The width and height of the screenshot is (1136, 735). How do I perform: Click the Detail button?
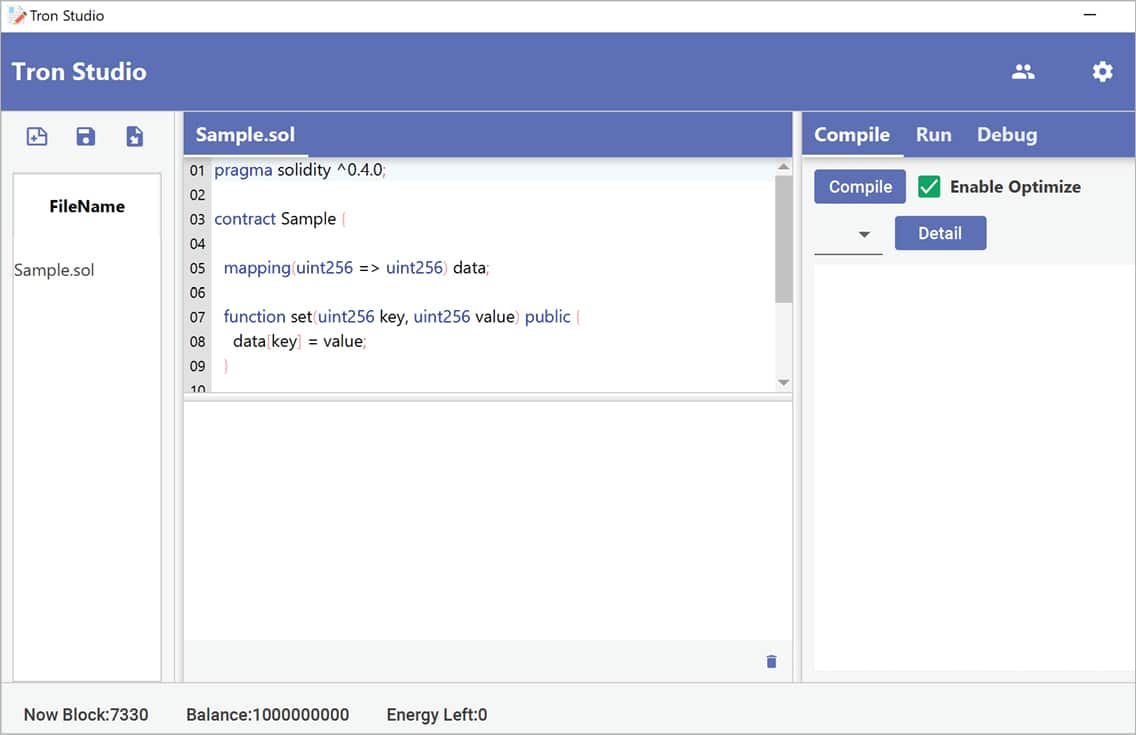click(940, 233)
